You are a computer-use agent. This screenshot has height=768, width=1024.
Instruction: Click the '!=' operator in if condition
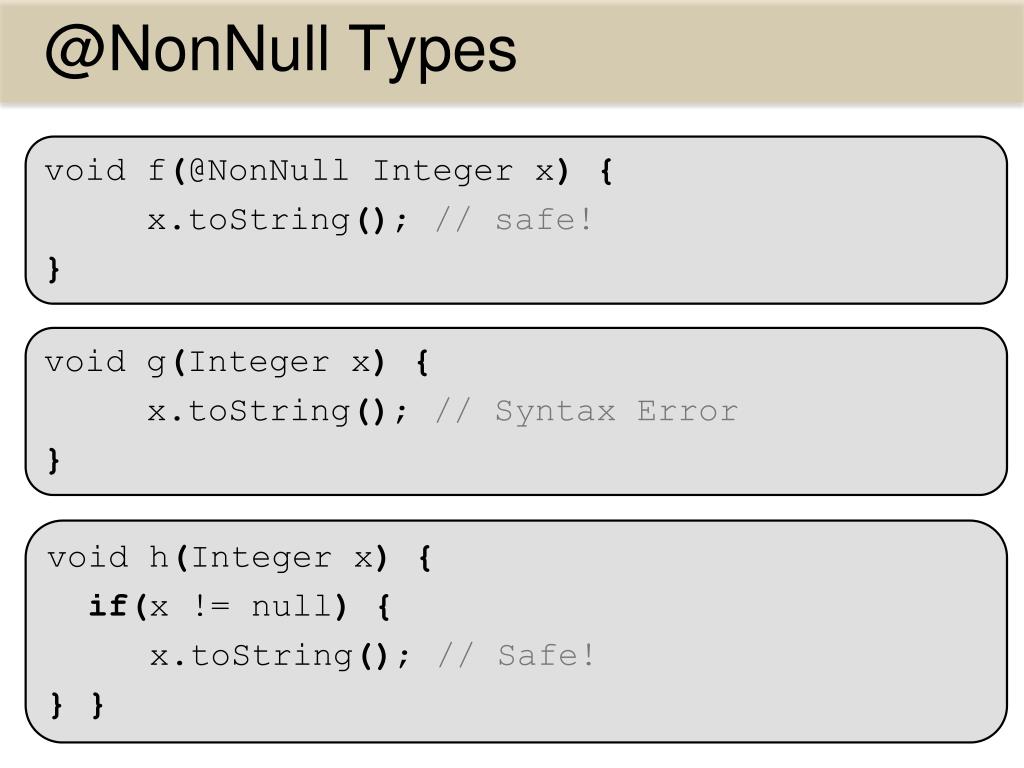(x=212, y=606)
